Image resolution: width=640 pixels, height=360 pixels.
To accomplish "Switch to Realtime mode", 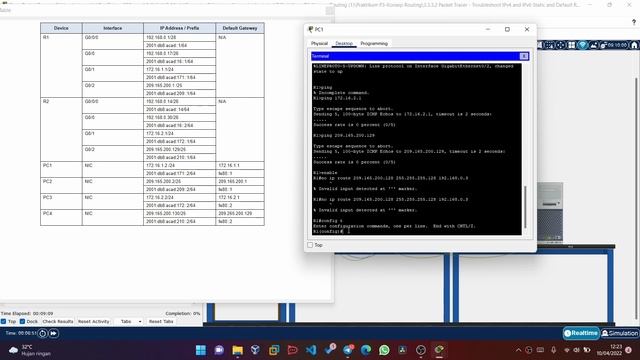I will coord(581,333).
